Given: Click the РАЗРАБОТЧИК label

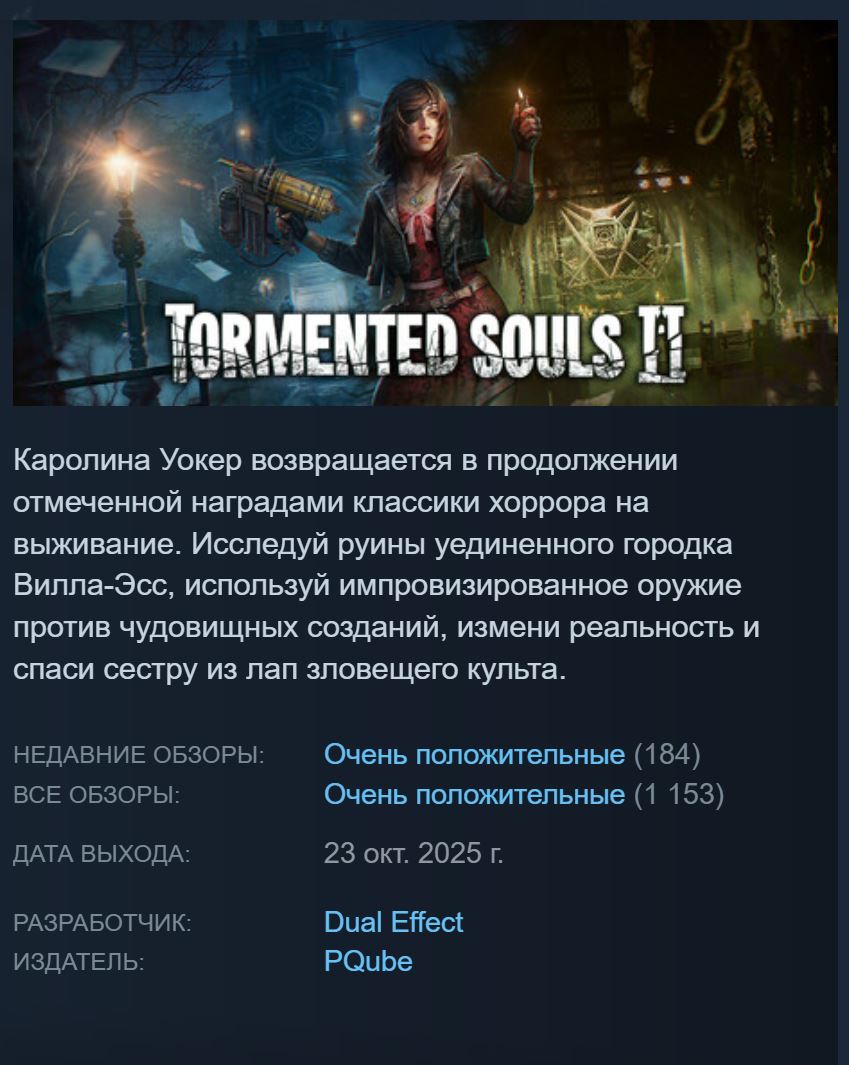Looking at the screenshot, I should pos(103,923).
